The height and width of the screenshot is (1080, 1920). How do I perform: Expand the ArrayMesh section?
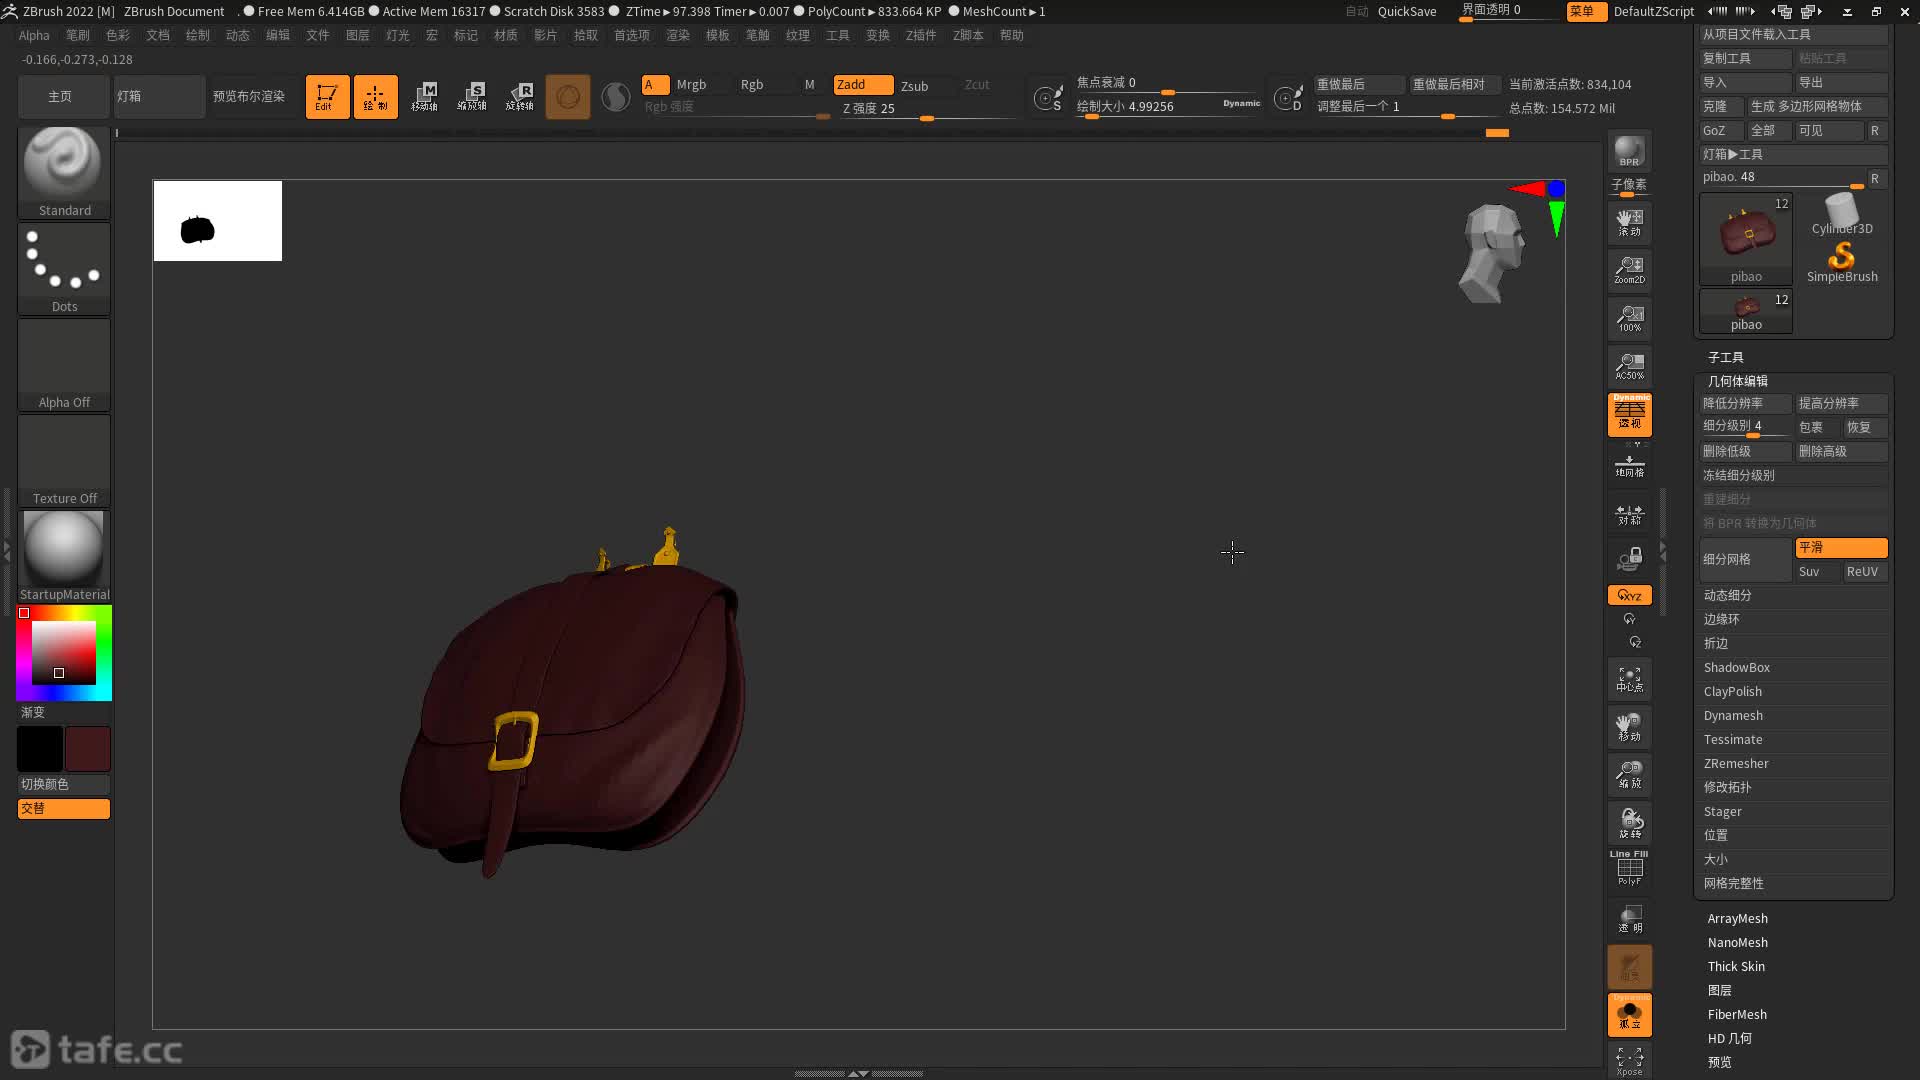click(x=1738, y=918)
